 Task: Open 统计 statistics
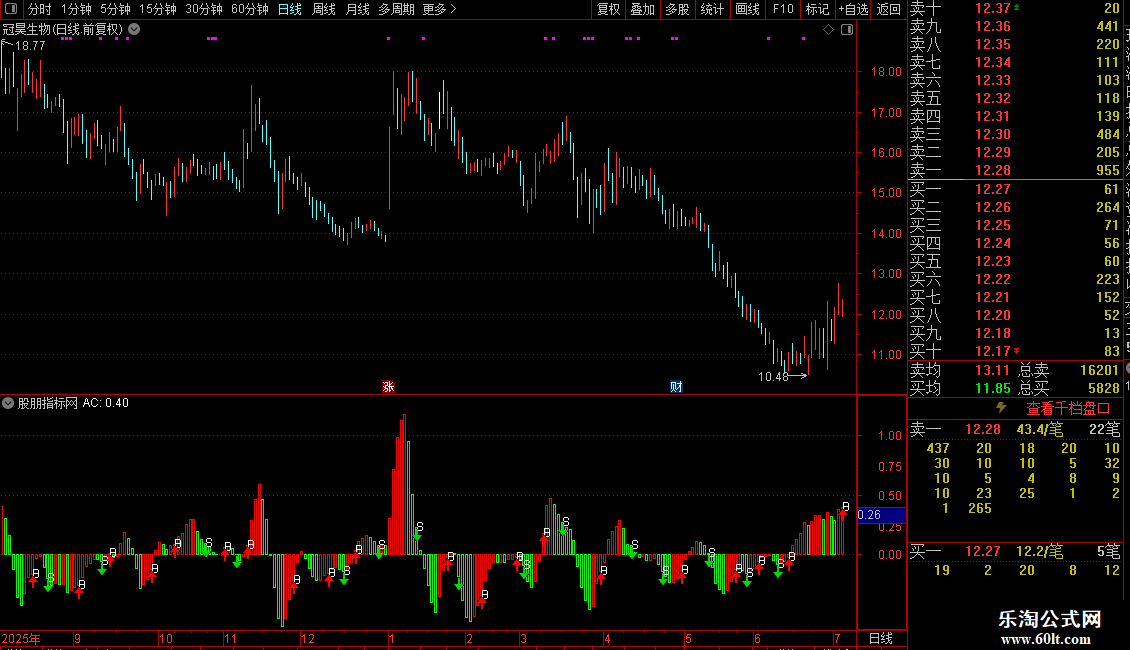712,9
